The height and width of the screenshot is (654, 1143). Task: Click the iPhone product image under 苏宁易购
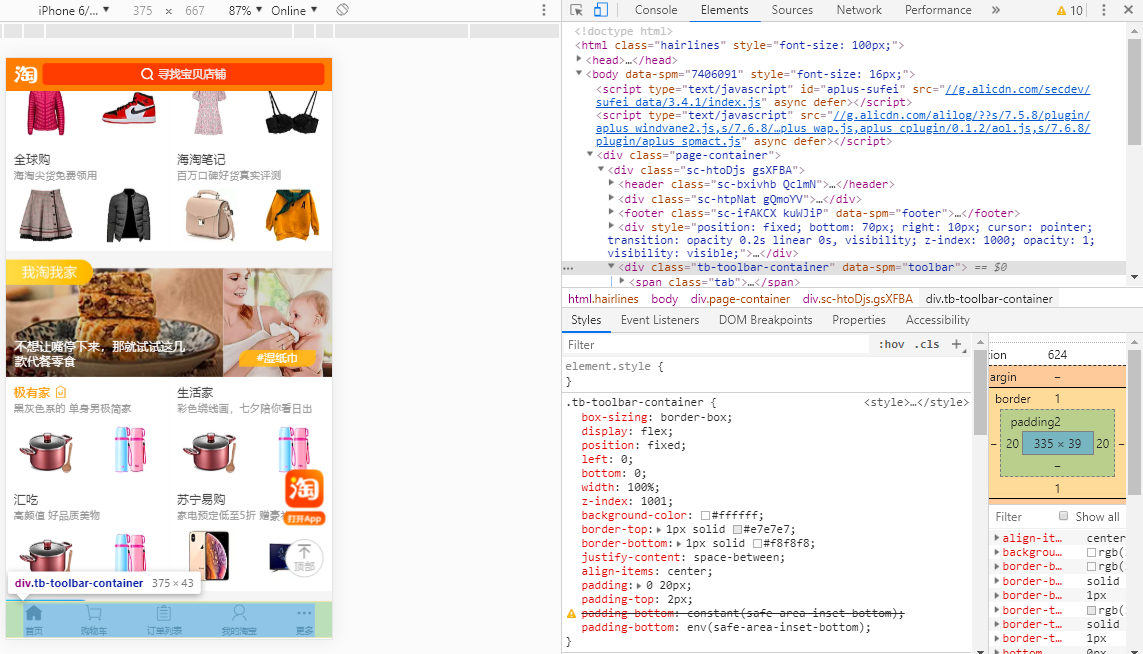209,556
